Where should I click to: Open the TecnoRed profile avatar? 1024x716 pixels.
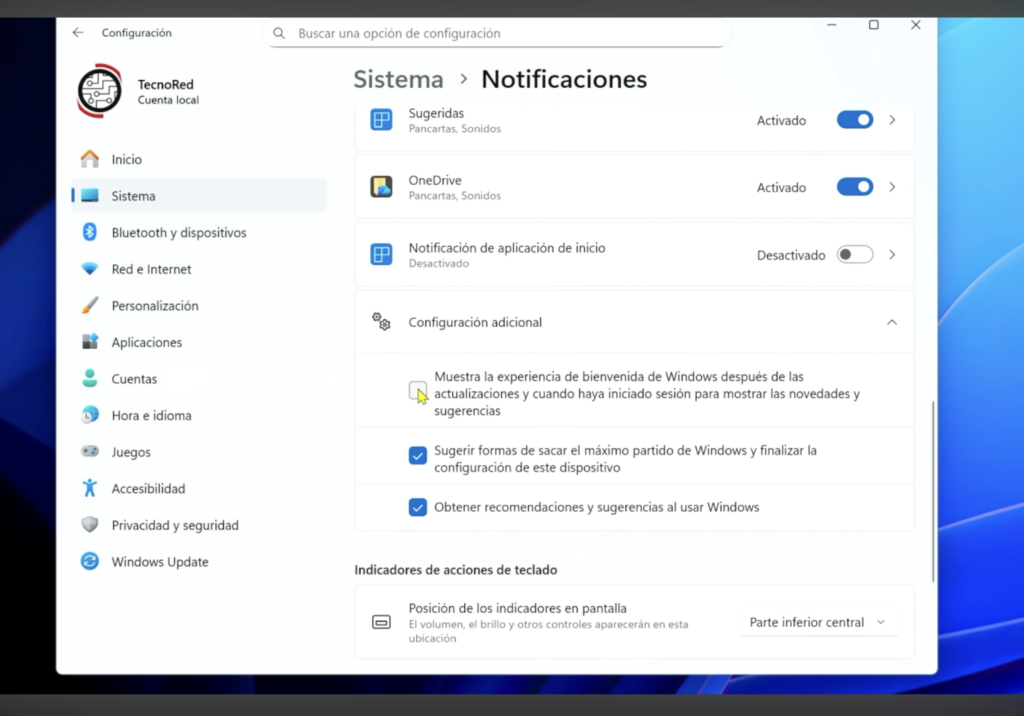point(99,91)
